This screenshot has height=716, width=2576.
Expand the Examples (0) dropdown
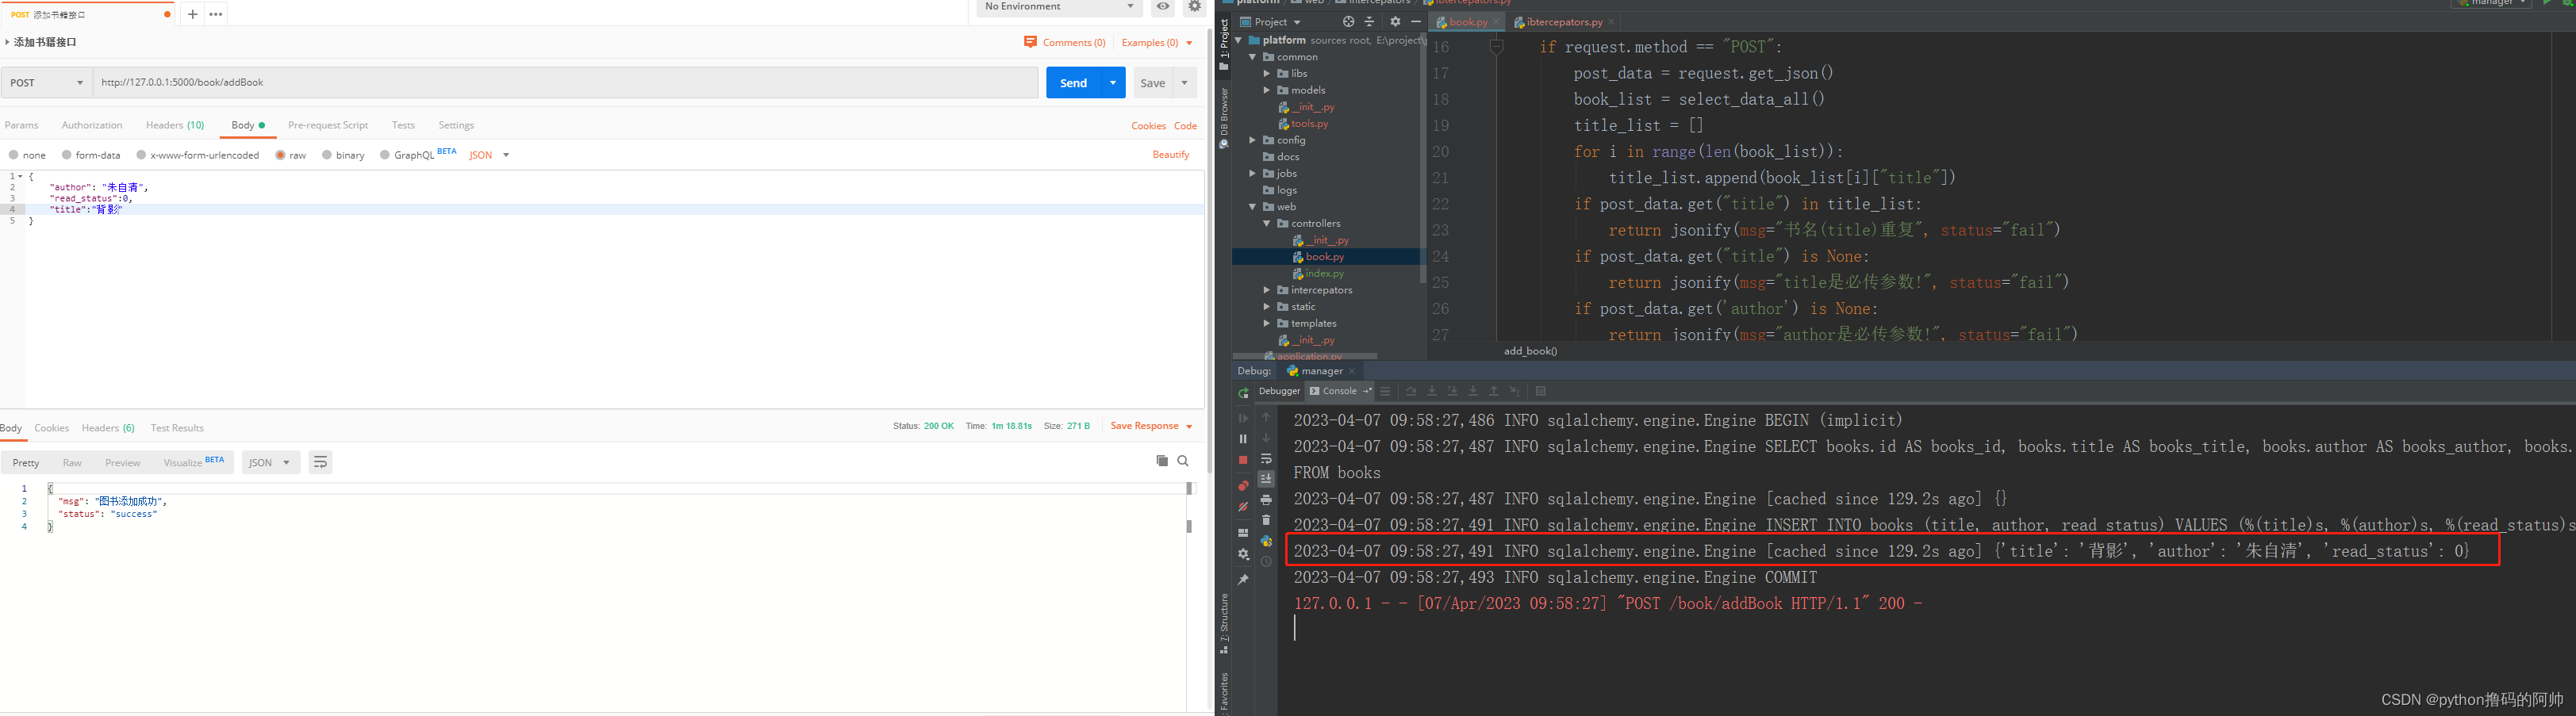1157,42
